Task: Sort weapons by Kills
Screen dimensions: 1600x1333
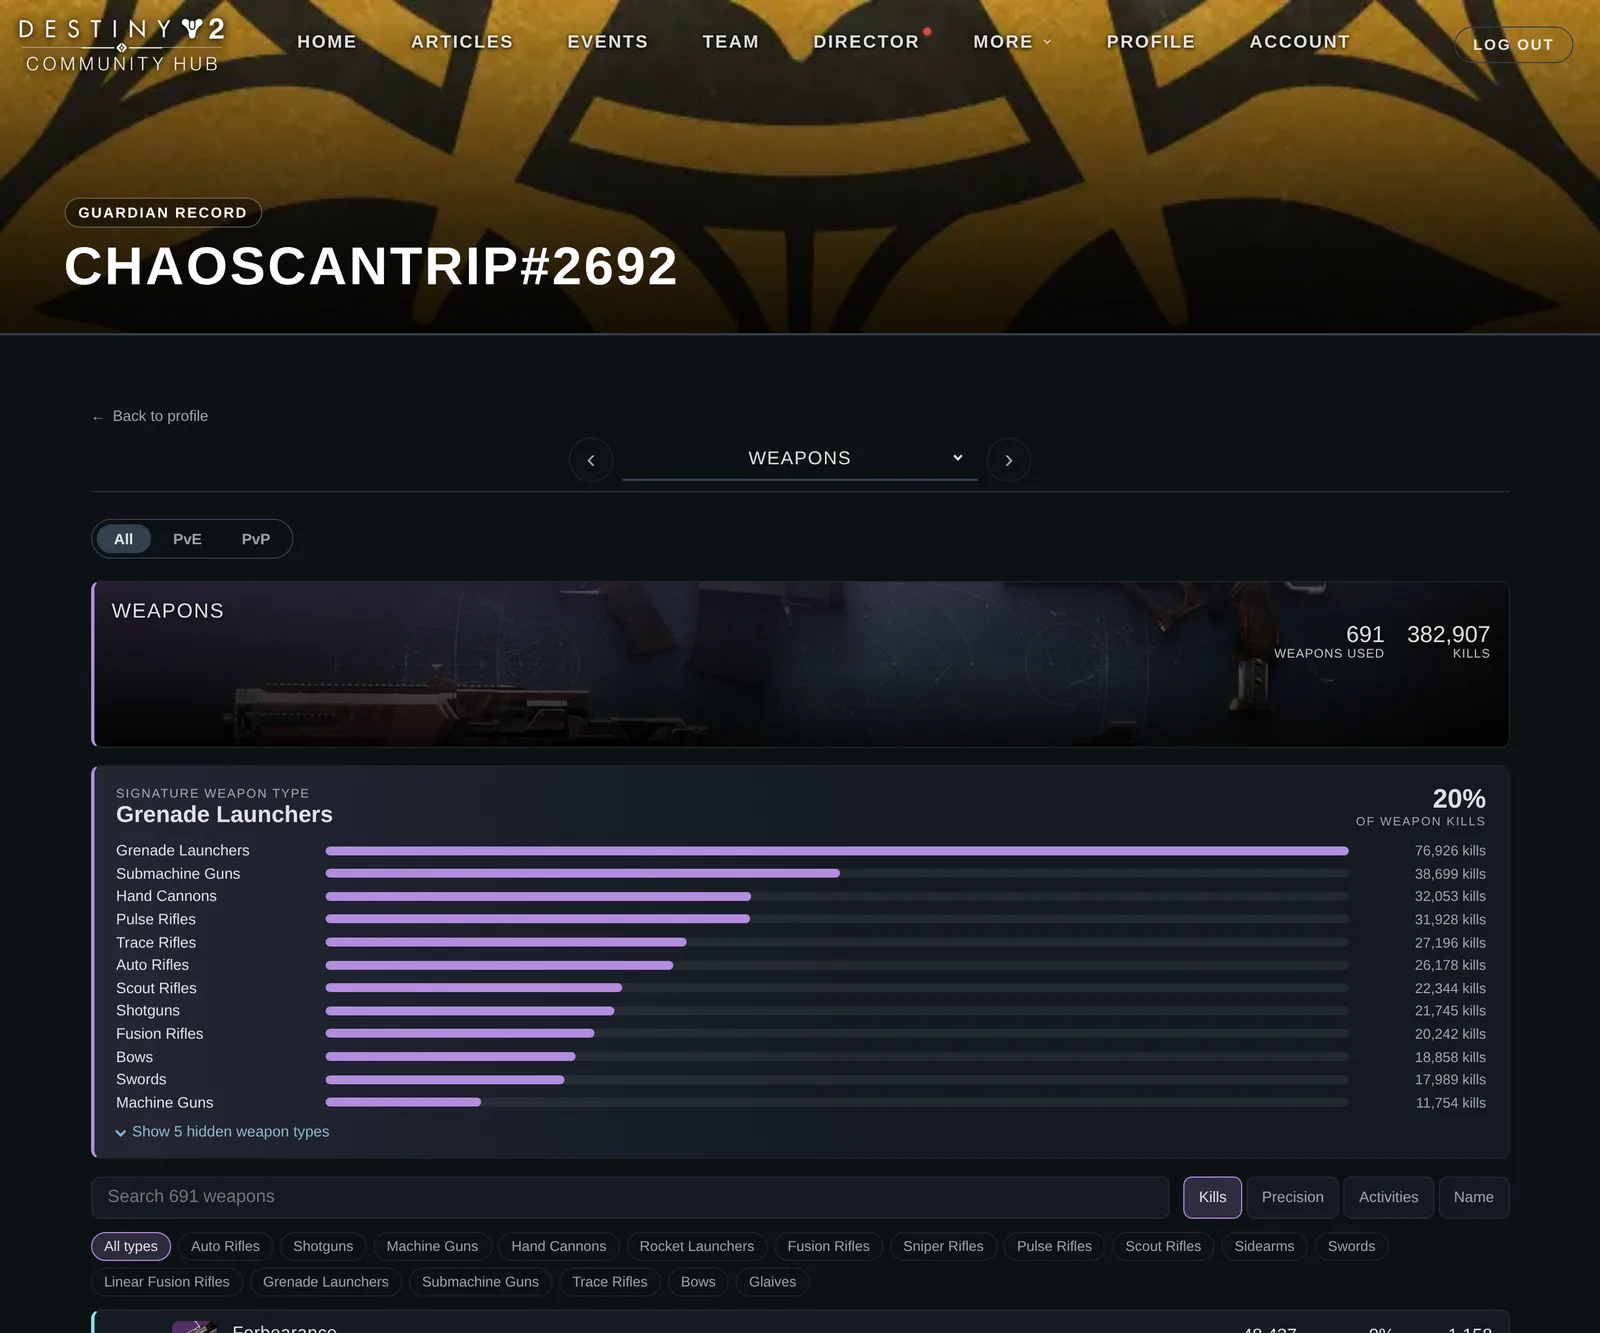Action: point(1213,1197)
